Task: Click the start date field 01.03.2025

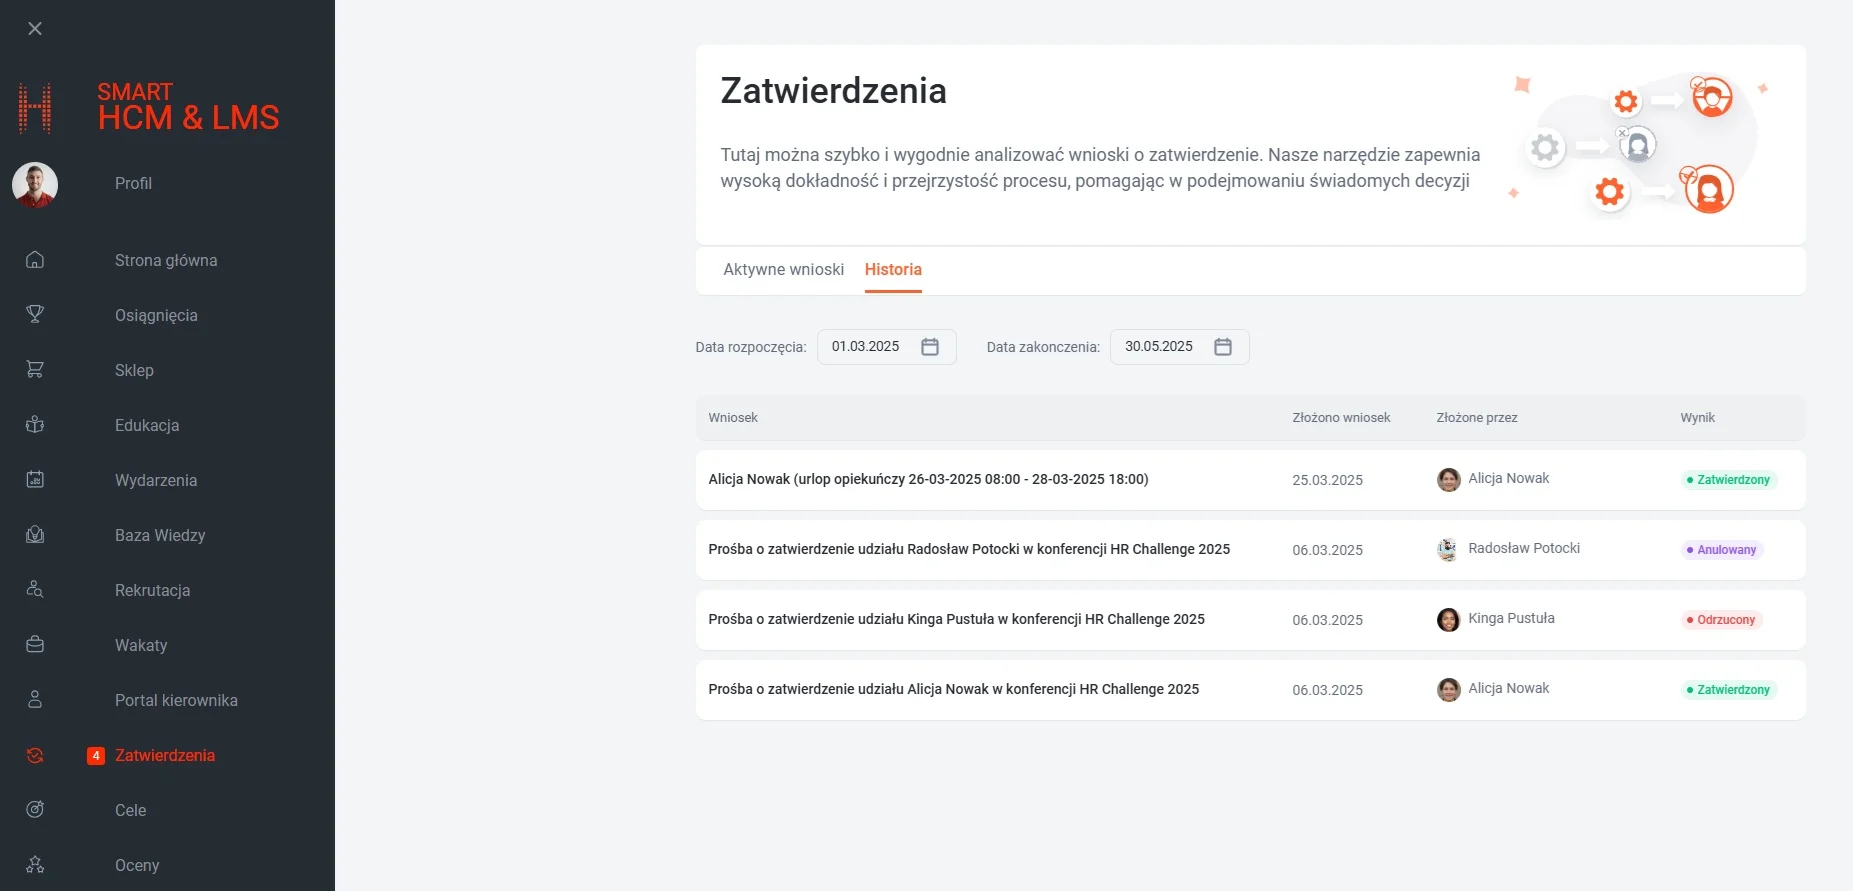Action: (866, 347)
